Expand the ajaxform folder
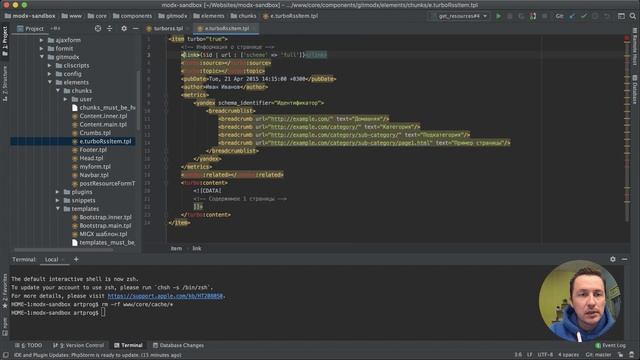This screenshot has height=360, width=640. [42, 40]
